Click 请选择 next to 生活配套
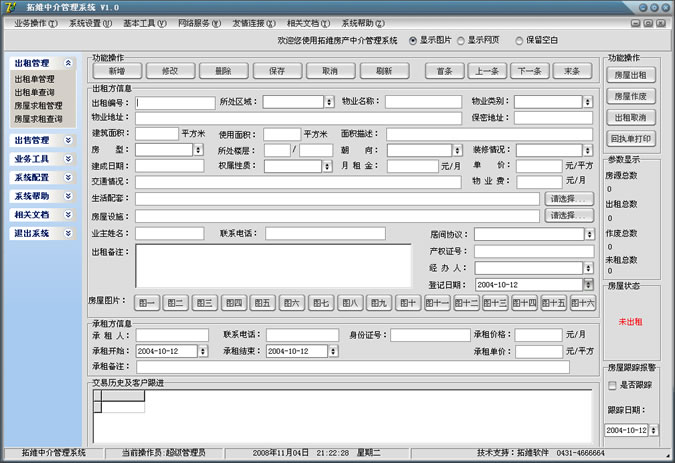 [569, 199]
